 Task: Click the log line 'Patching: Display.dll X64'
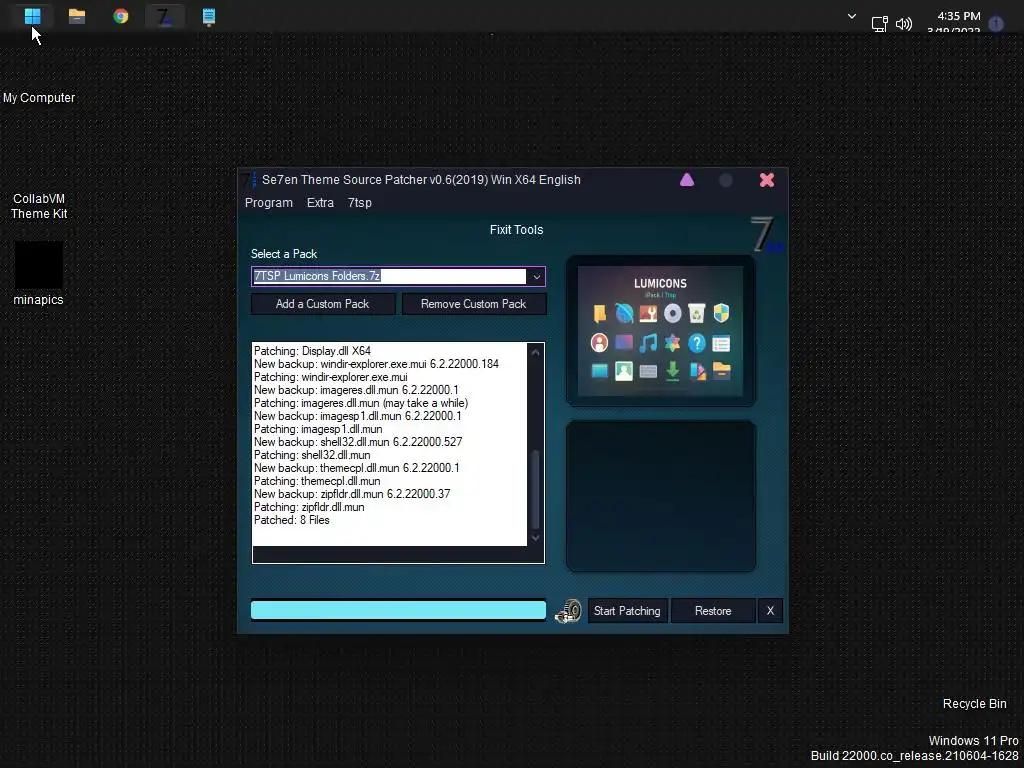pos(312,351)
